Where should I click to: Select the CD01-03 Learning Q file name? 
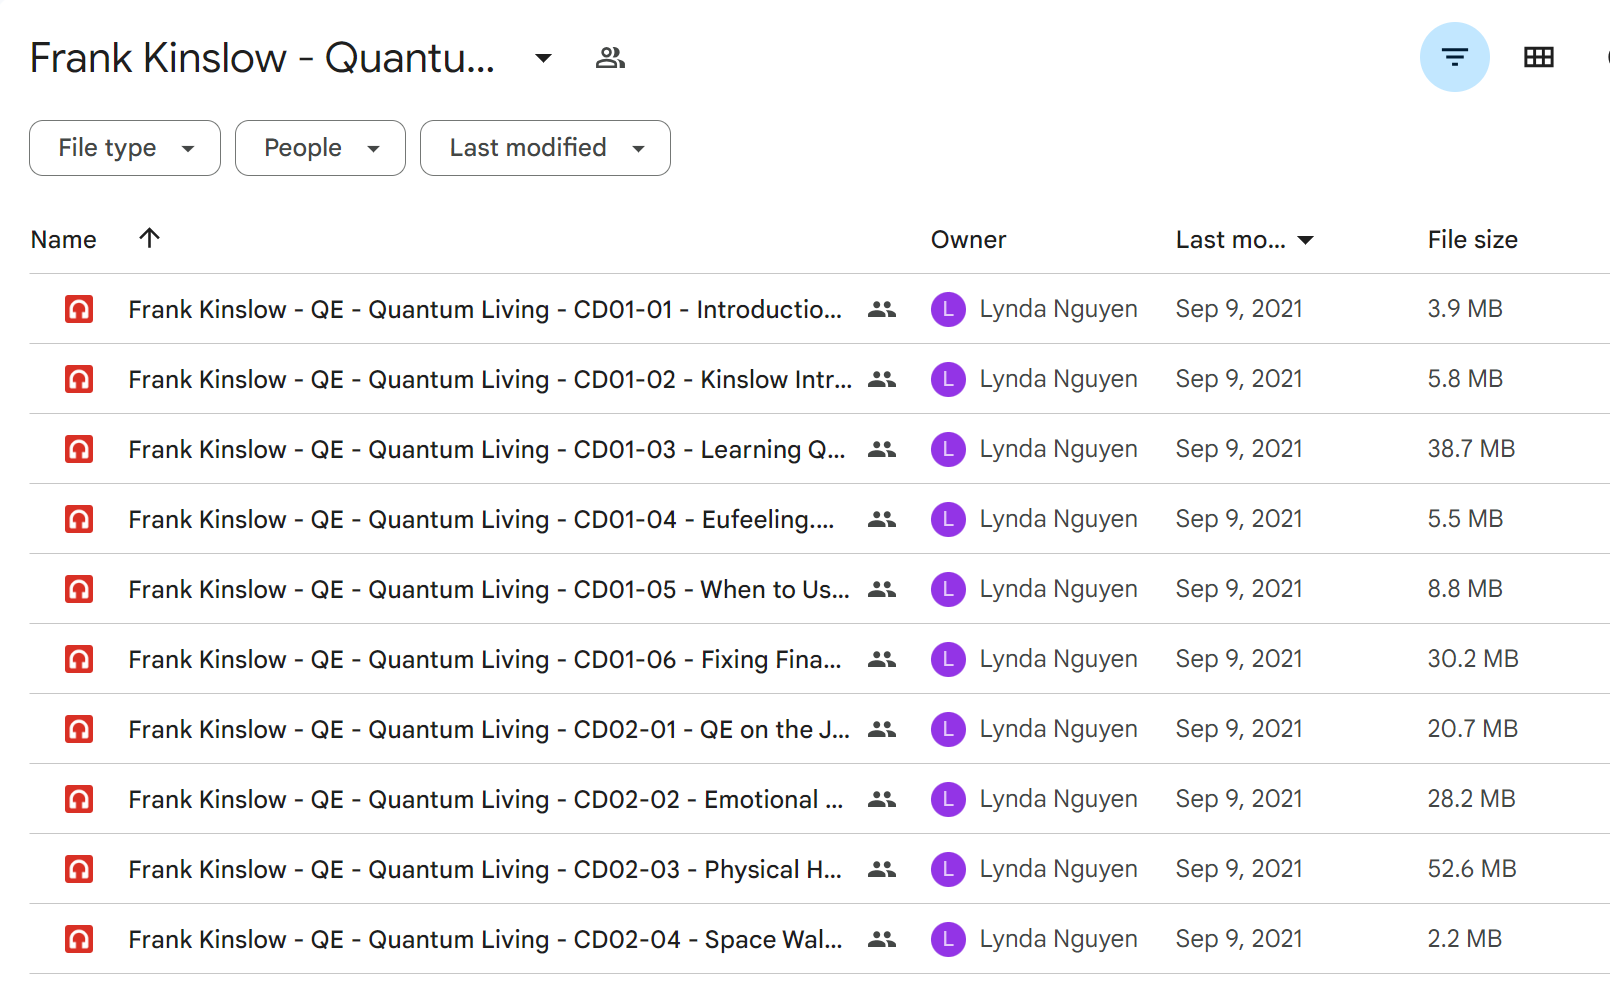coord(487,450)
